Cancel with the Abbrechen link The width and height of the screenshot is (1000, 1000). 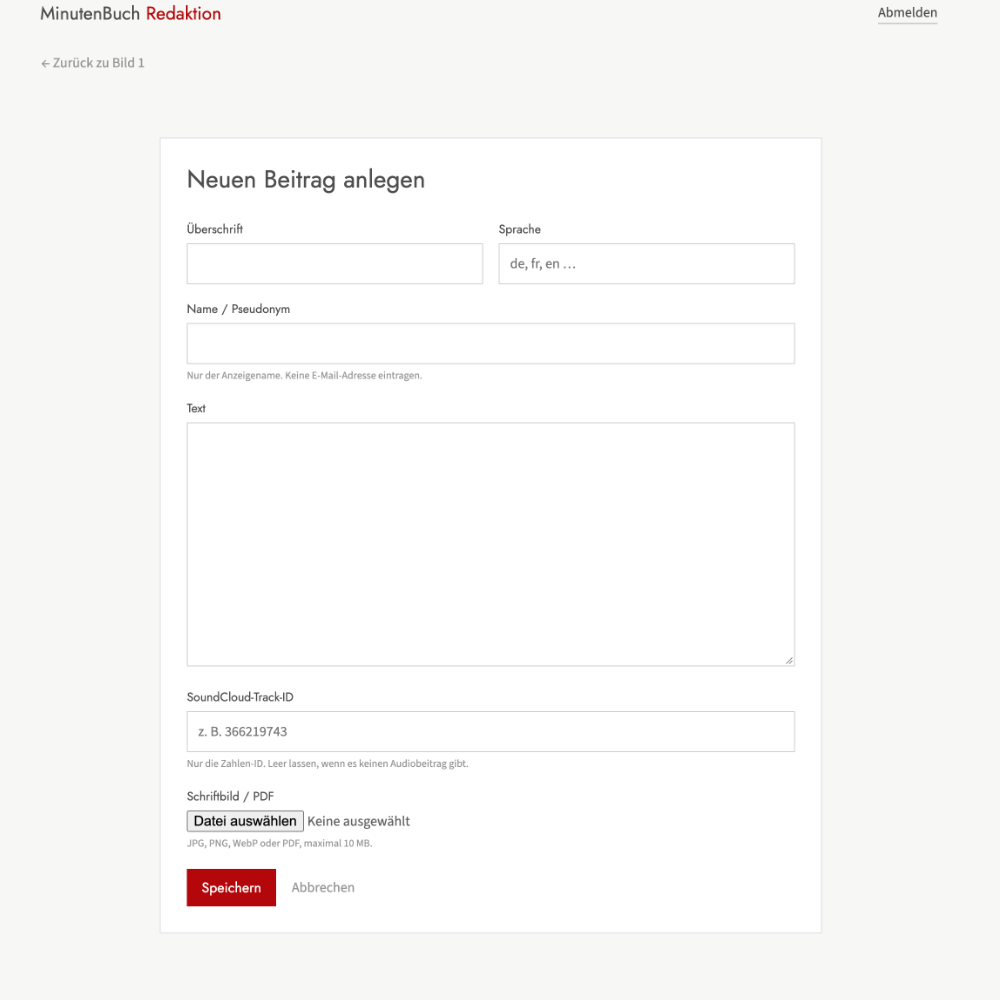point(323,887)
